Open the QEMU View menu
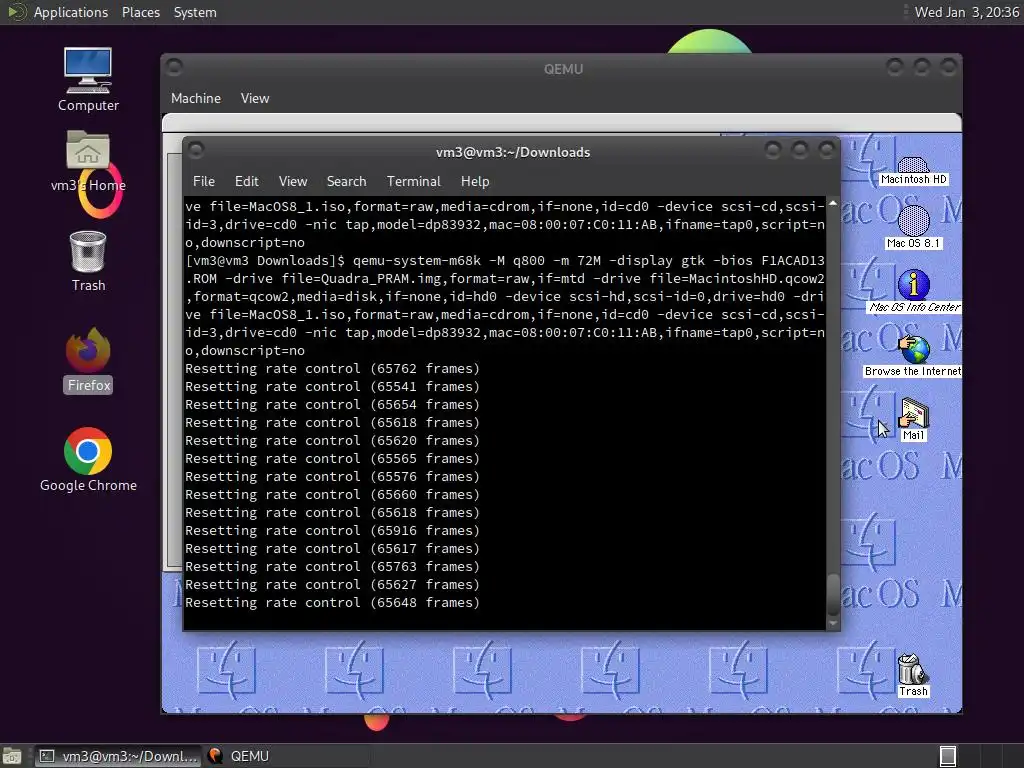This screenshot has height=768, width=1024. pyautogui.click(x=255, y=99)
